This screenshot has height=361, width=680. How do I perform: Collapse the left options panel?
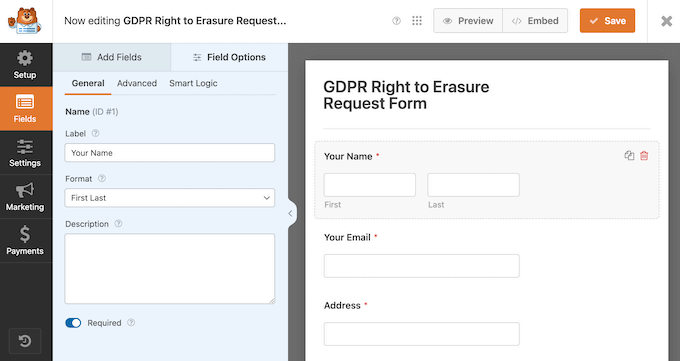click(x=291, y=213)
